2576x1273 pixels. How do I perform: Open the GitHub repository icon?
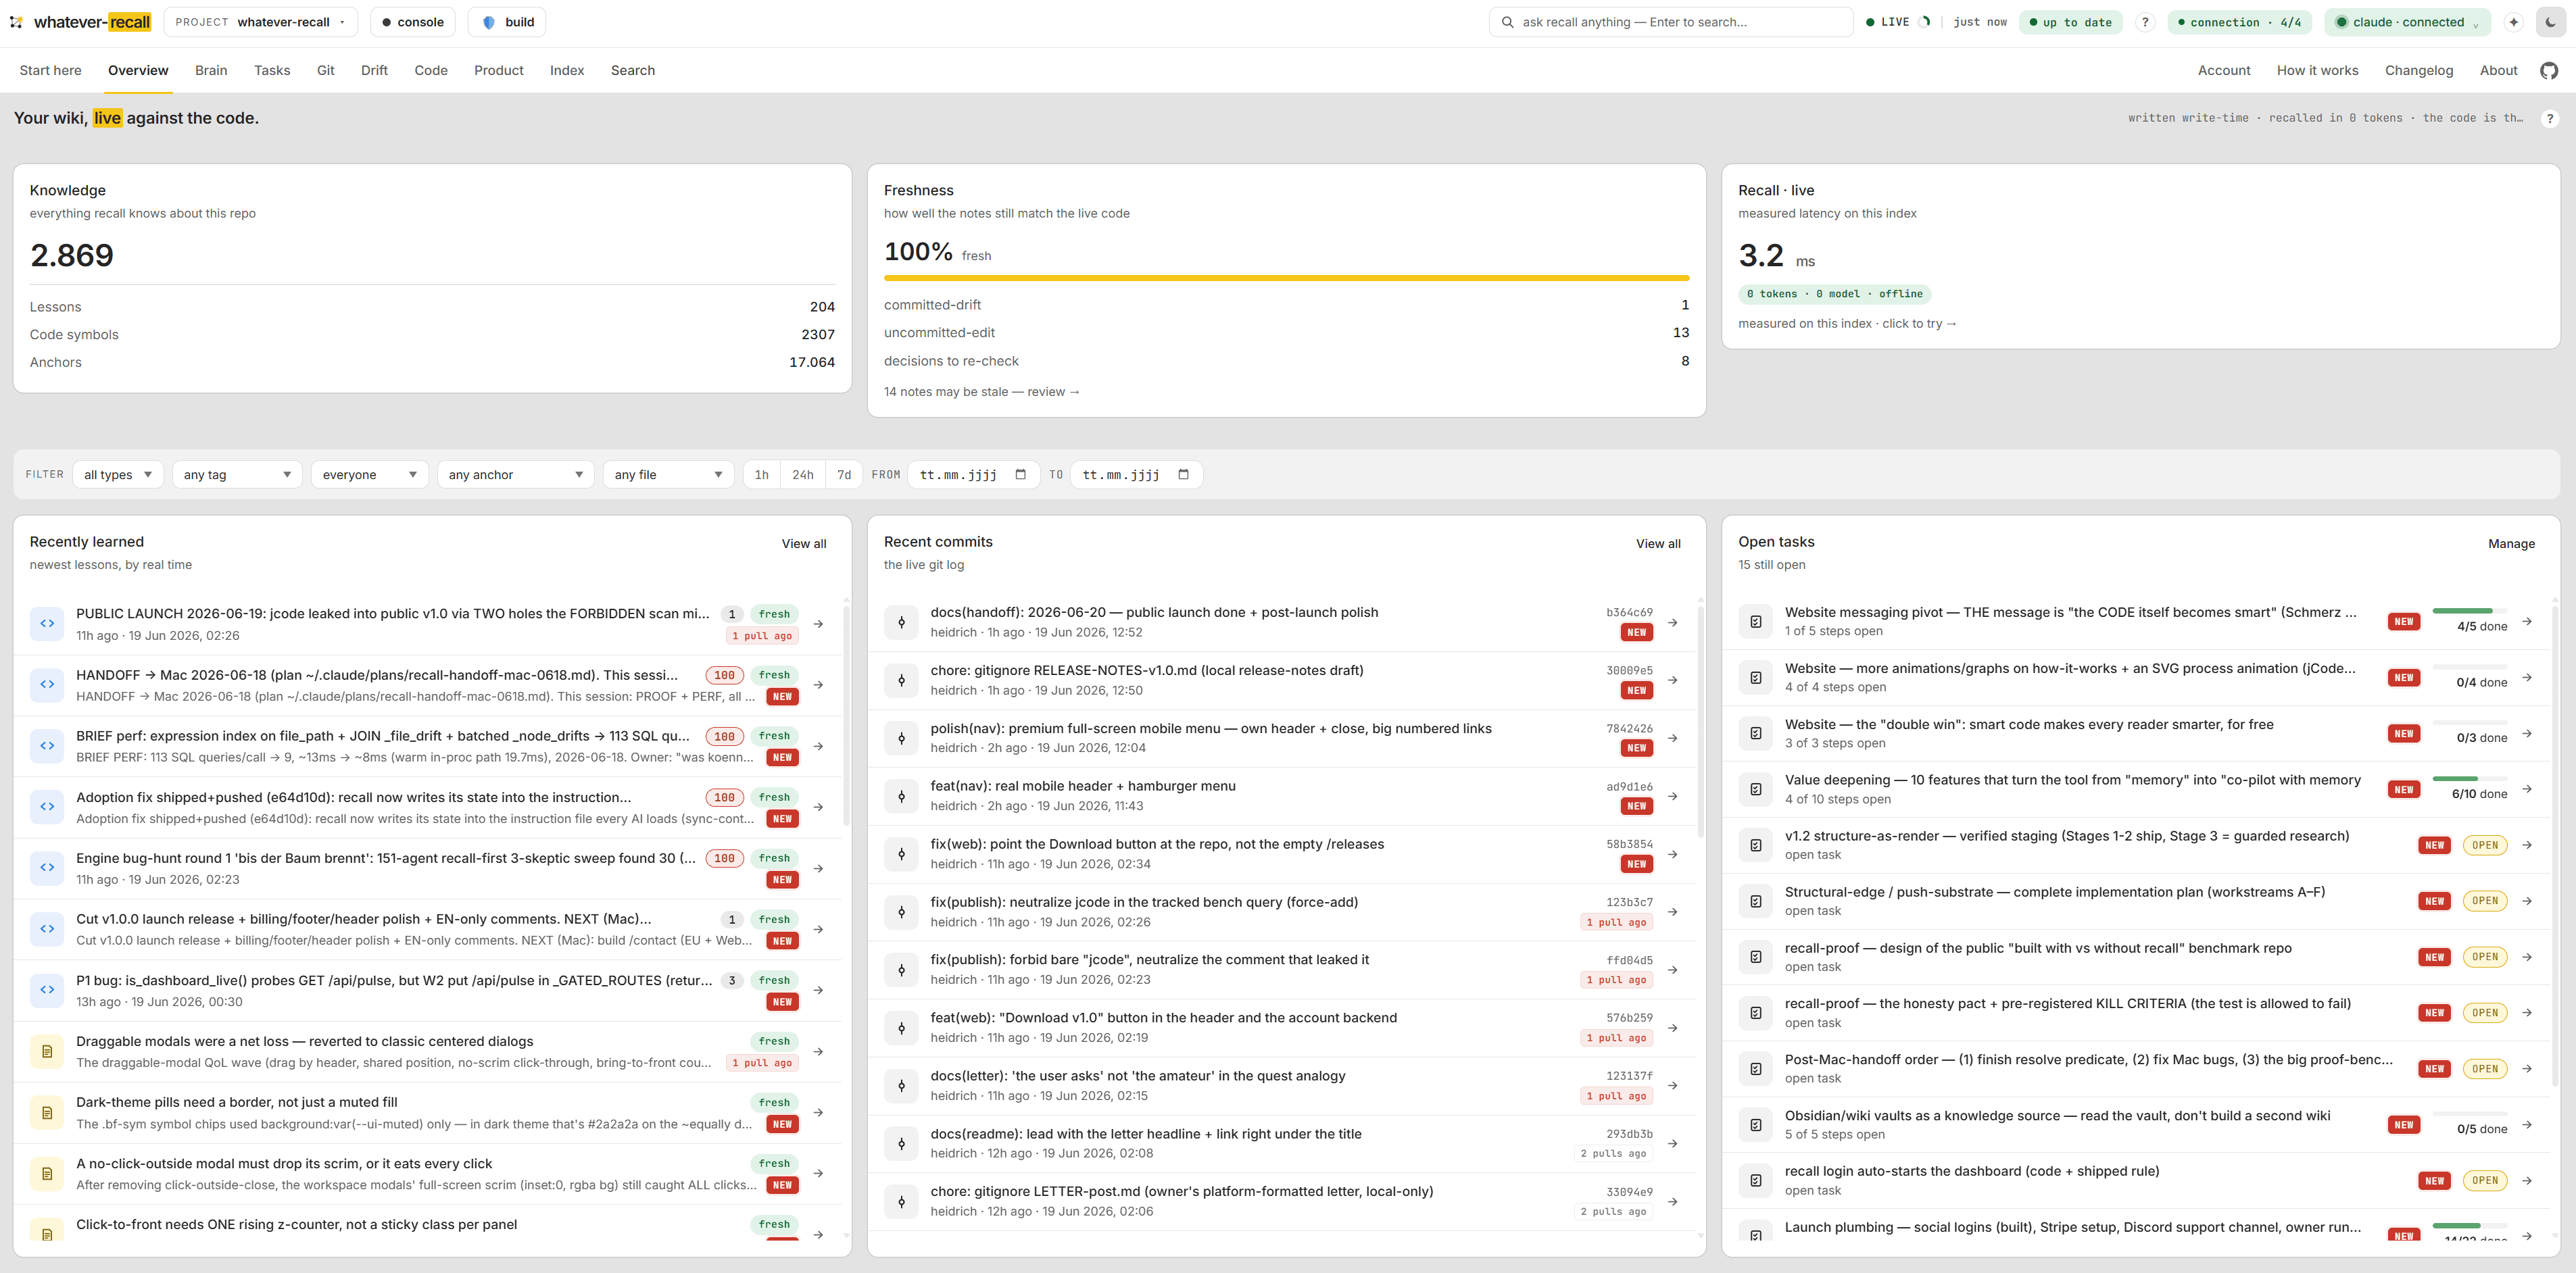tap(2549, 70)
